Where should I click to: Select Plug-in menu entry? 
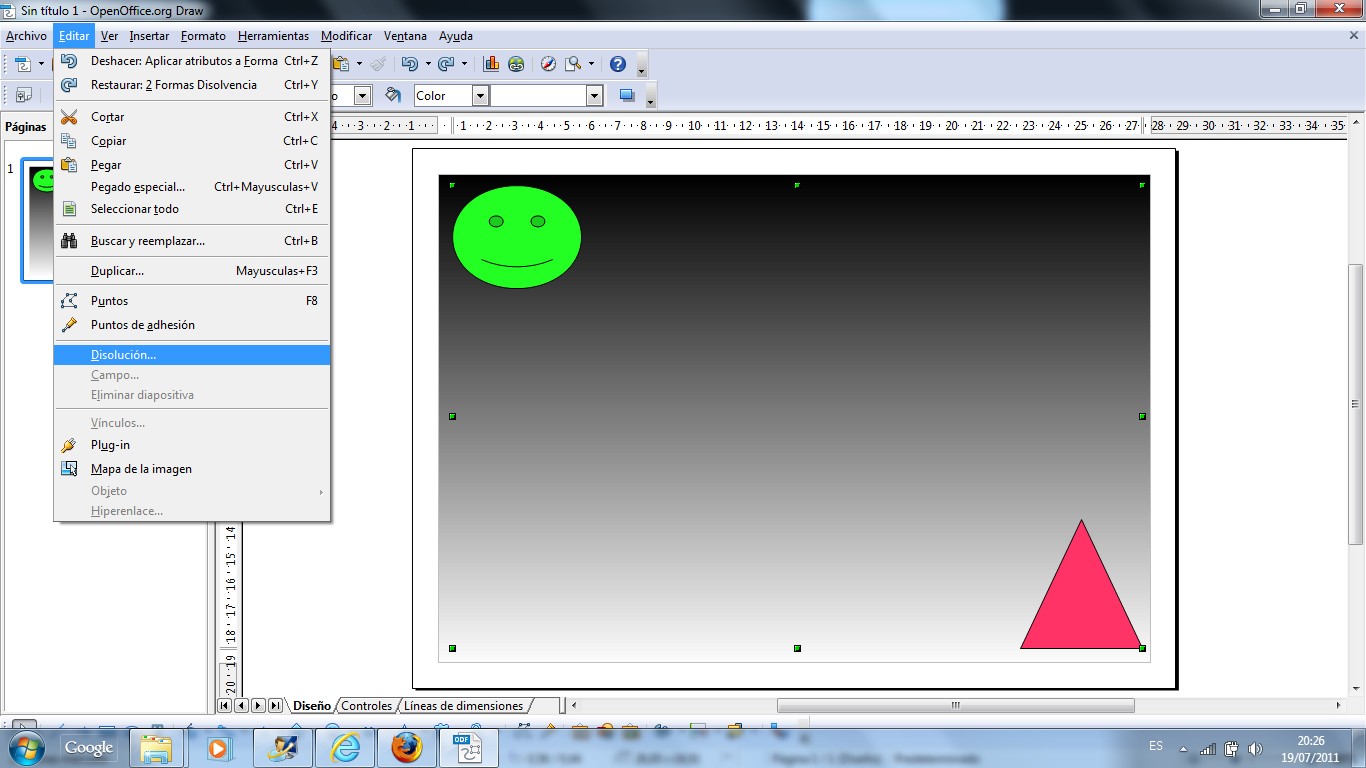(x=192, y=445)
